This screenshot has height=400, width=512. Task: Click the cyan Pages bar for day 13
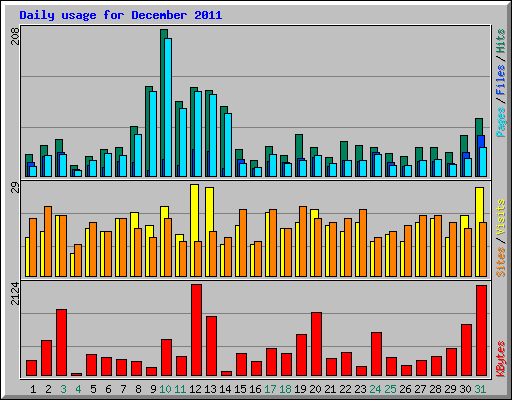coord(213,135)
